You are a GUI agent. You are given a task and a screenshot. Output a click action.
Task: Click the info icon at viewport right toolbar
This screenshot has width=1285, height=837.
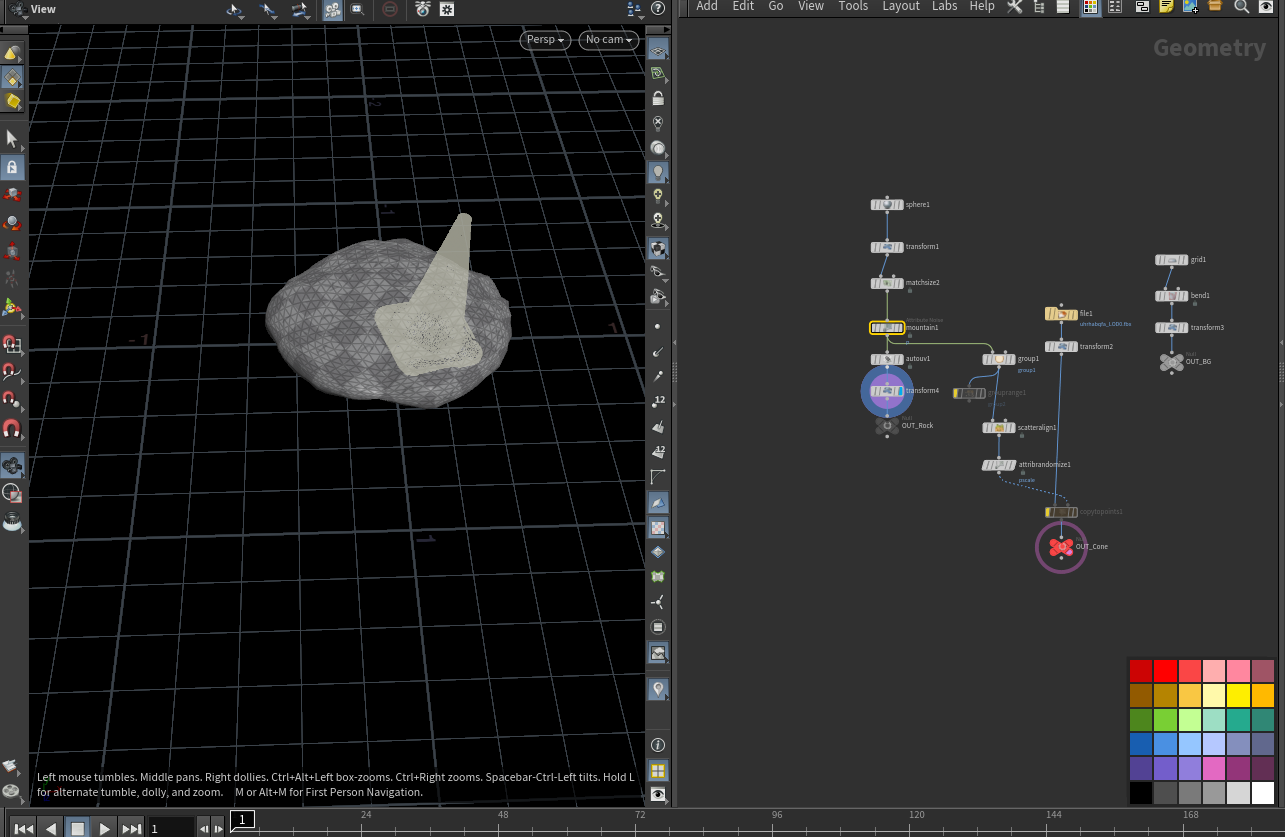[x=658, y=745]
